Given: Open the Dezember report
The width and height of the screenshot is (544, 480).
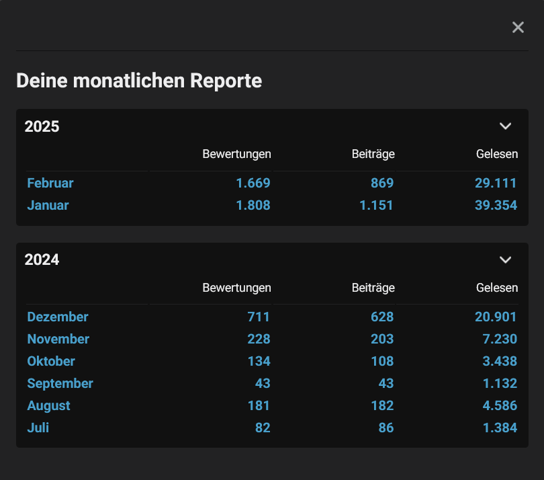Looking at the screenshot, I should point(58,317).
